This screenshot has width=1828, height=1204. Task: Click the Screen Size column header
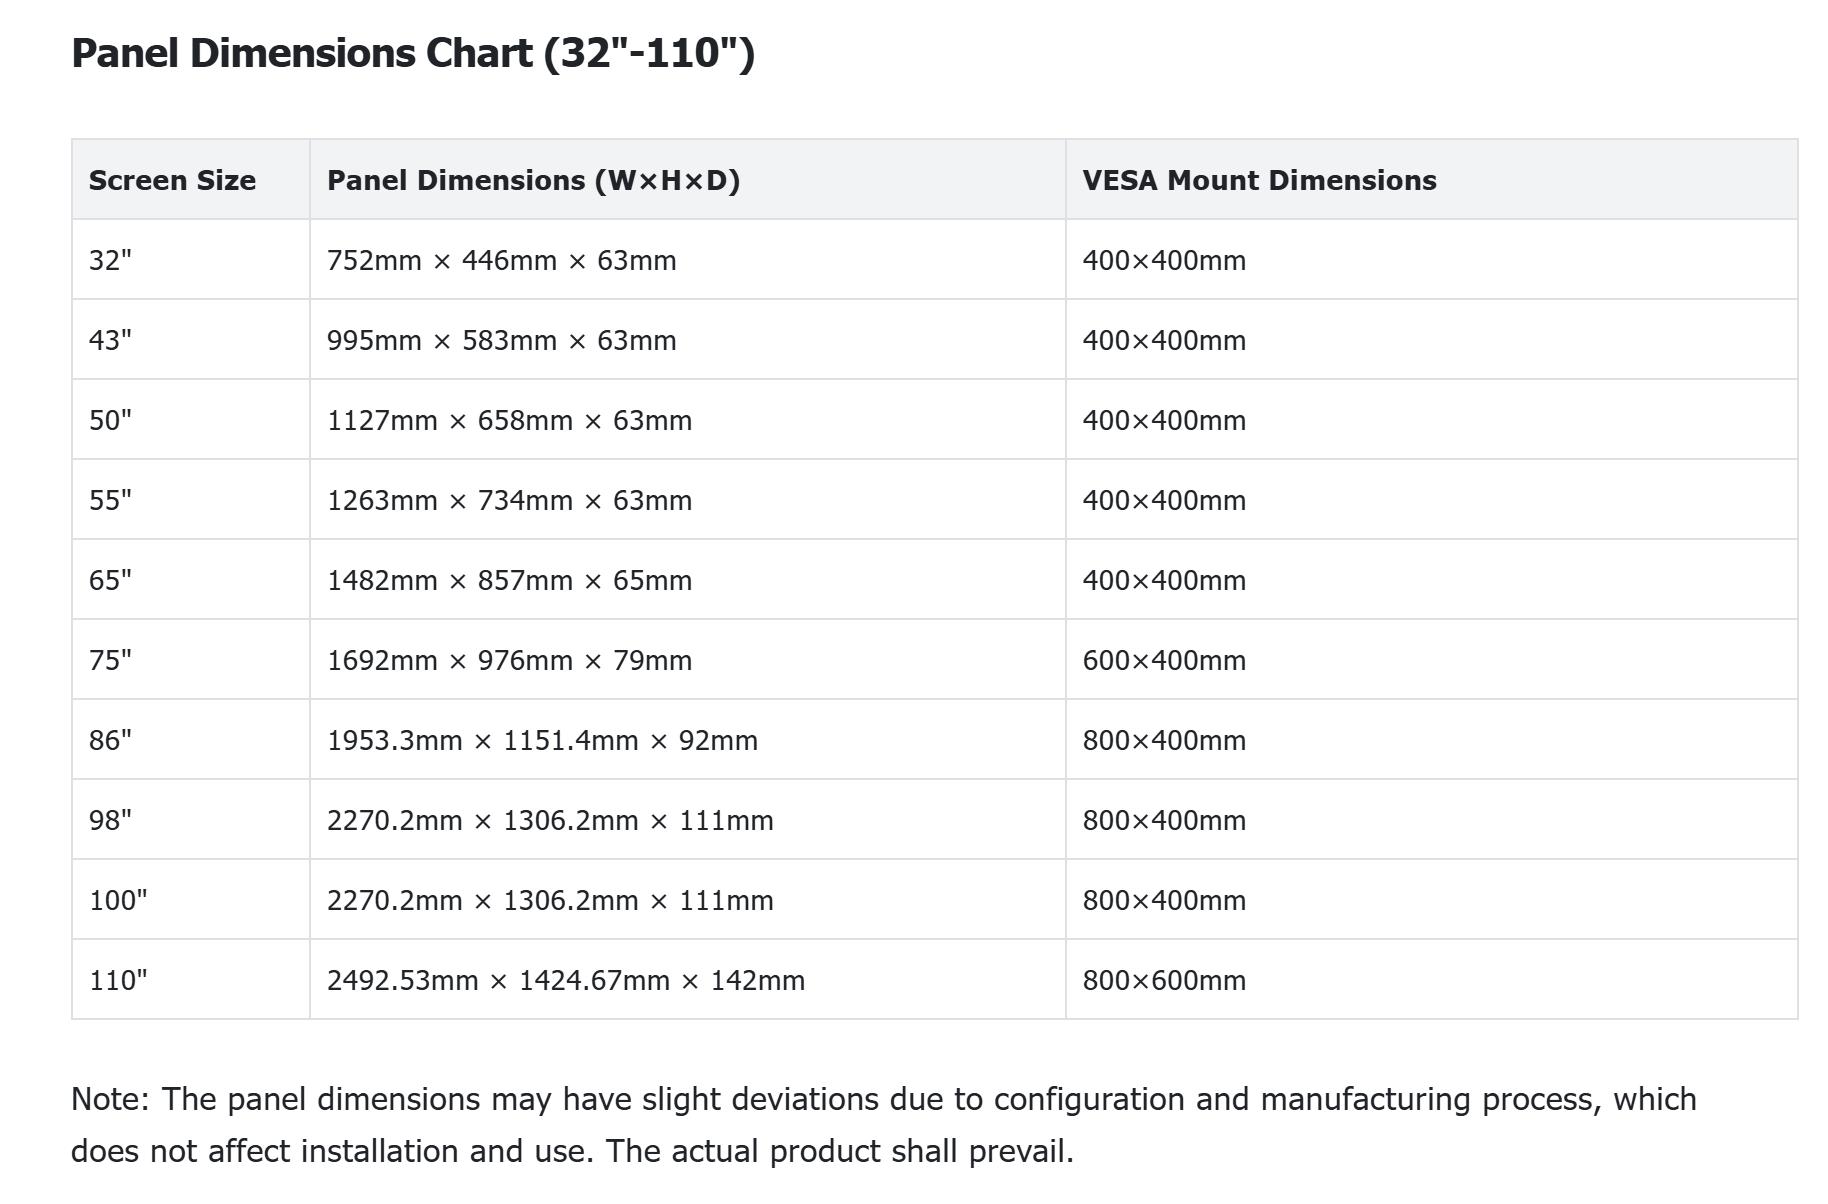coord(172,181)
